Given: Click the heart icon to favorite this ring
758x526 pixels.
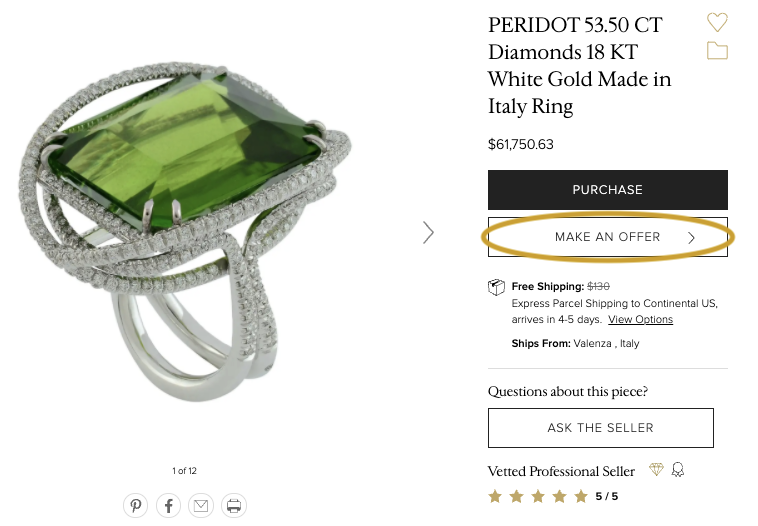Looking at the screenshot, I should tap(717, 22).
